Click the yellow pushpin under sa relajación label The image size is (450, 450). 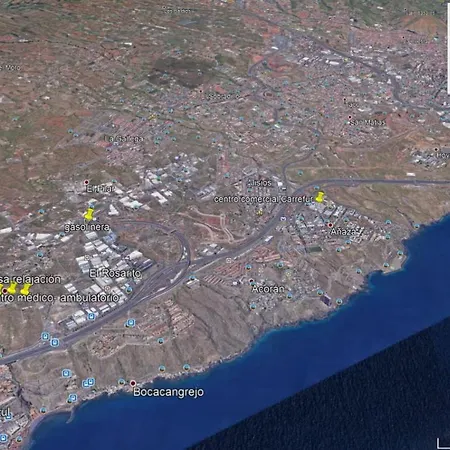12,288
